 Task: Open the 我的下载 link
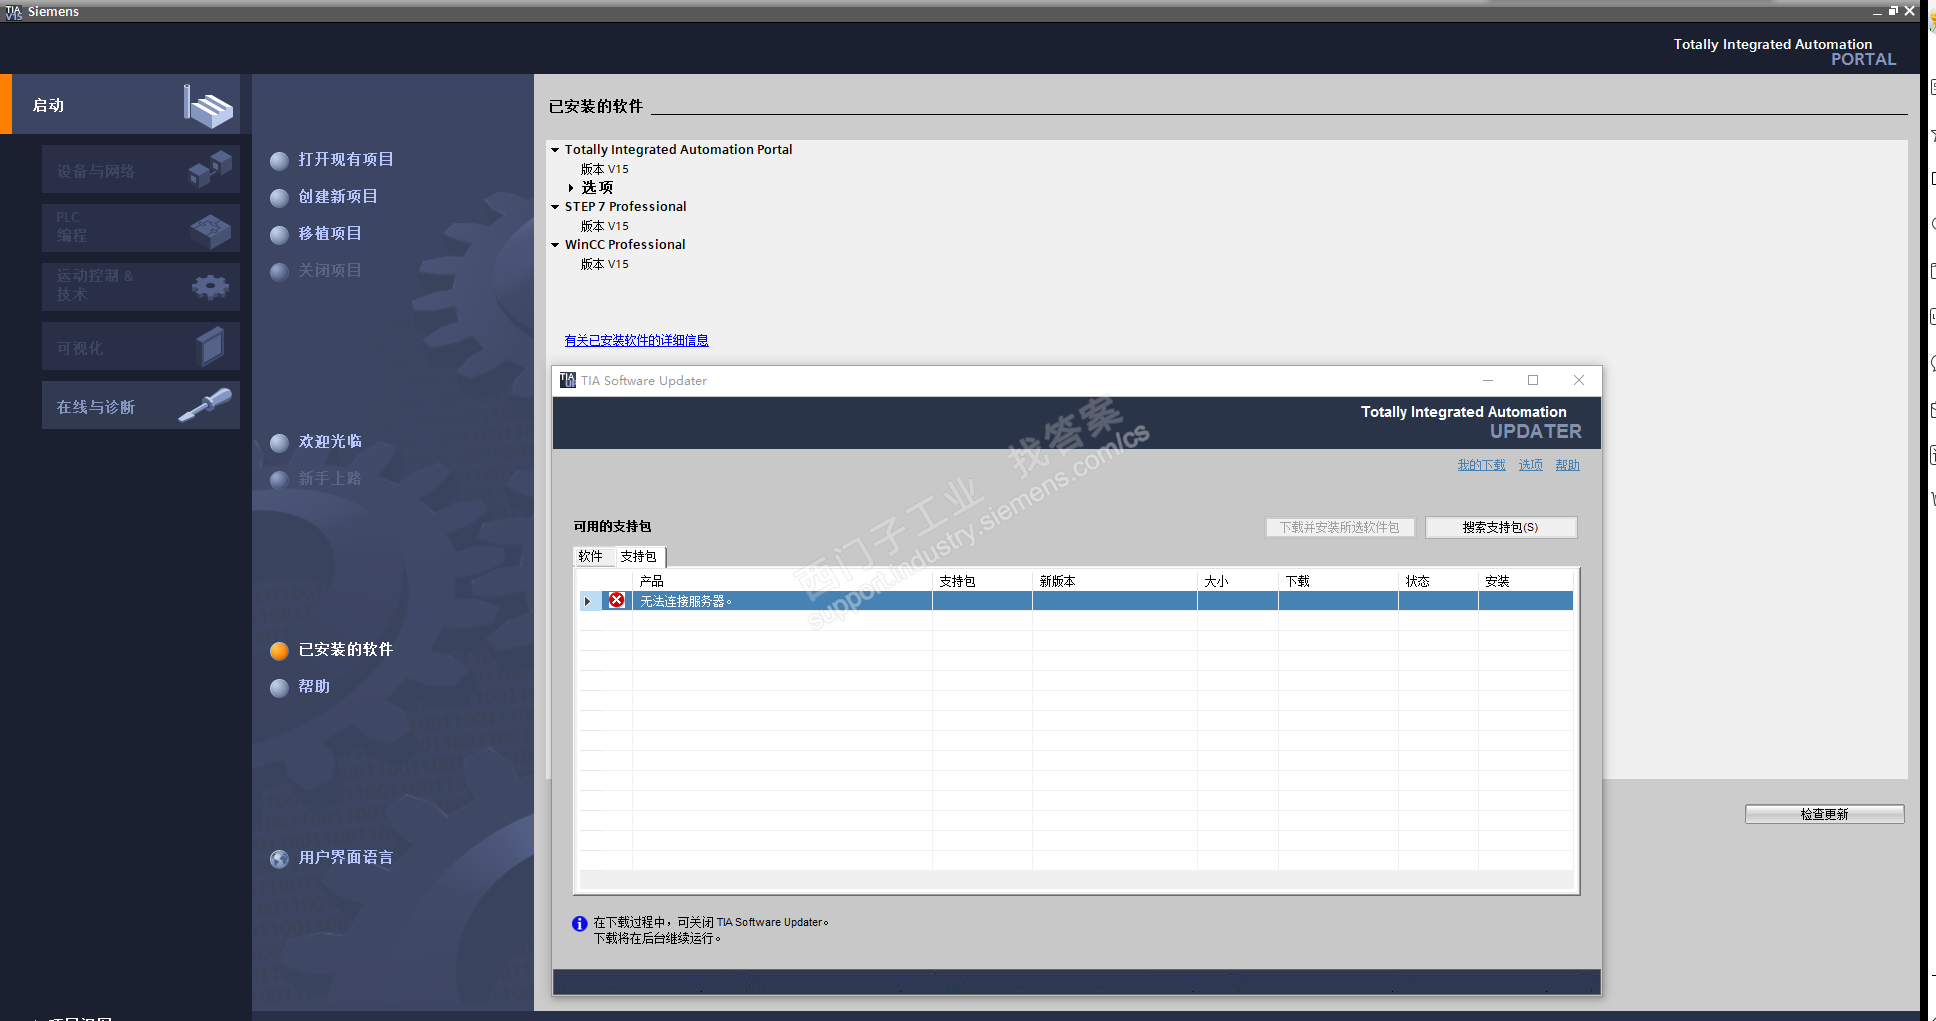(1481, 465)
